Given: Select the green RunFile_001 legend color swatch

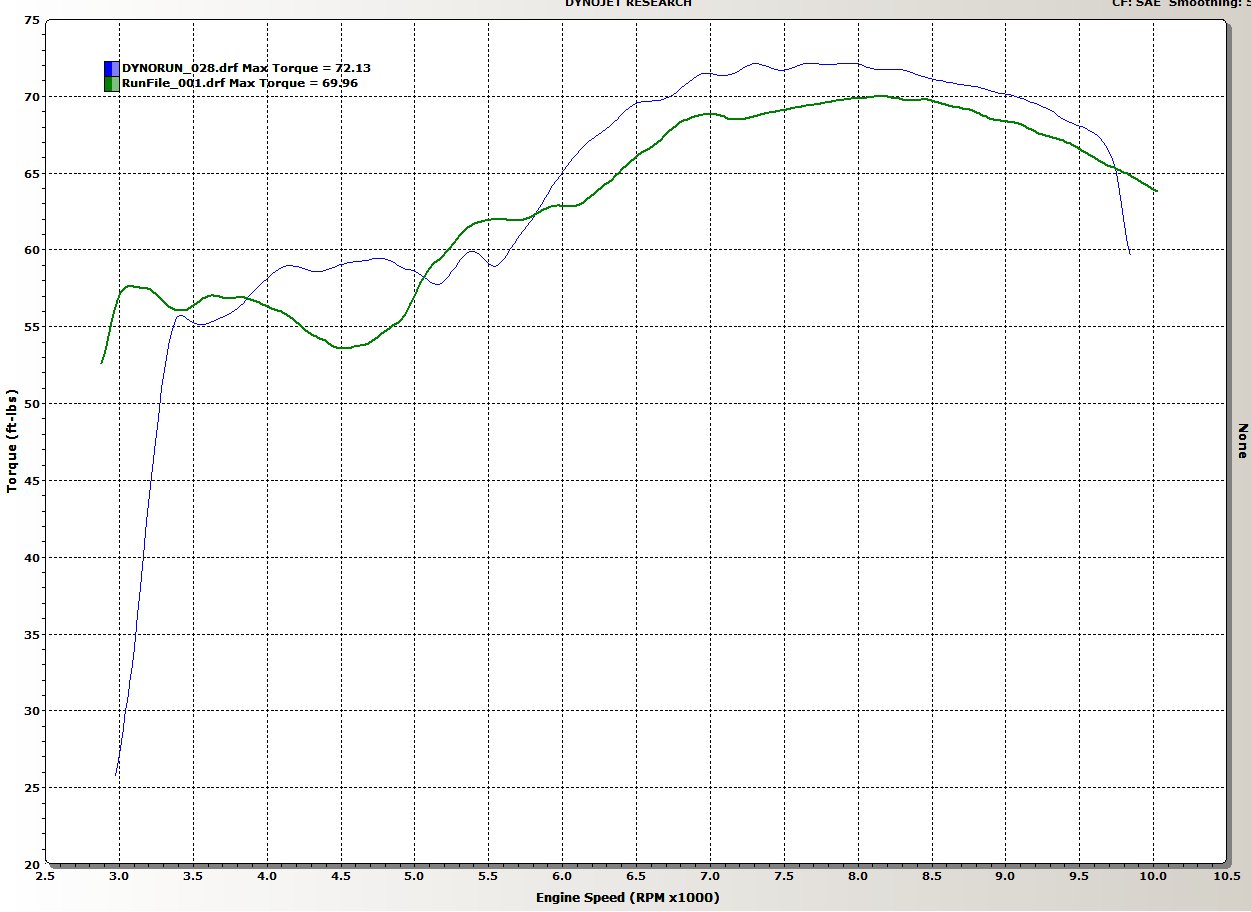Looking at the screenshot, I should (x=110, y=83).
